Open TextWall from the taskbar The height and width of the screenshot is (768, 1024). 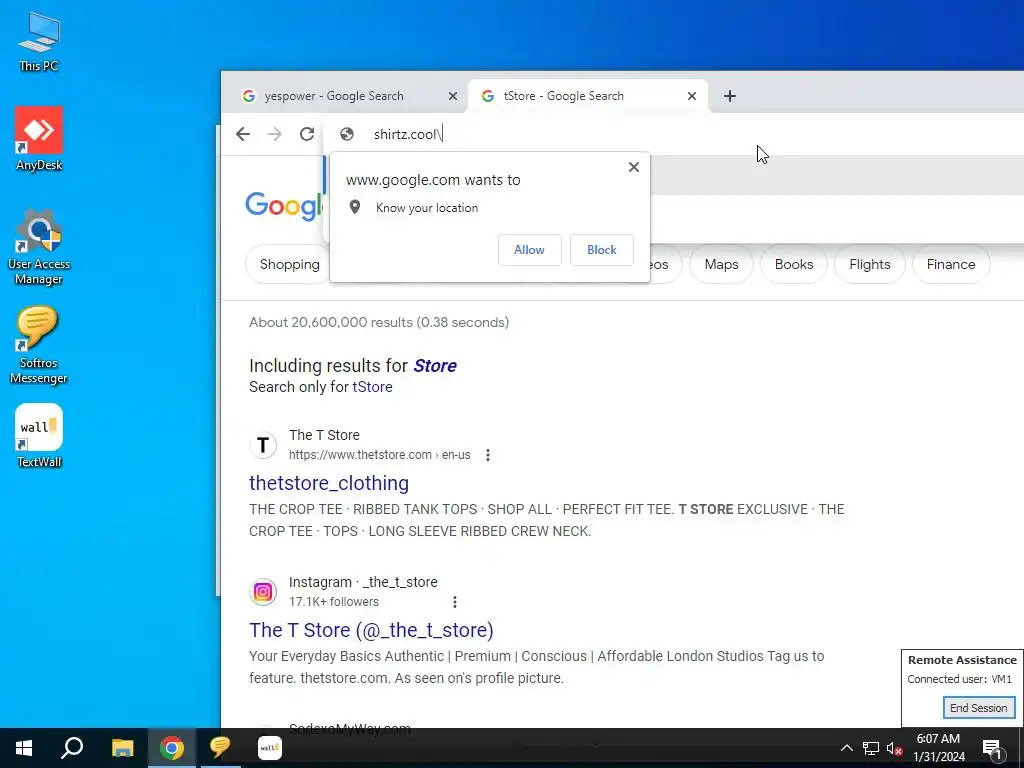[270, 748]
